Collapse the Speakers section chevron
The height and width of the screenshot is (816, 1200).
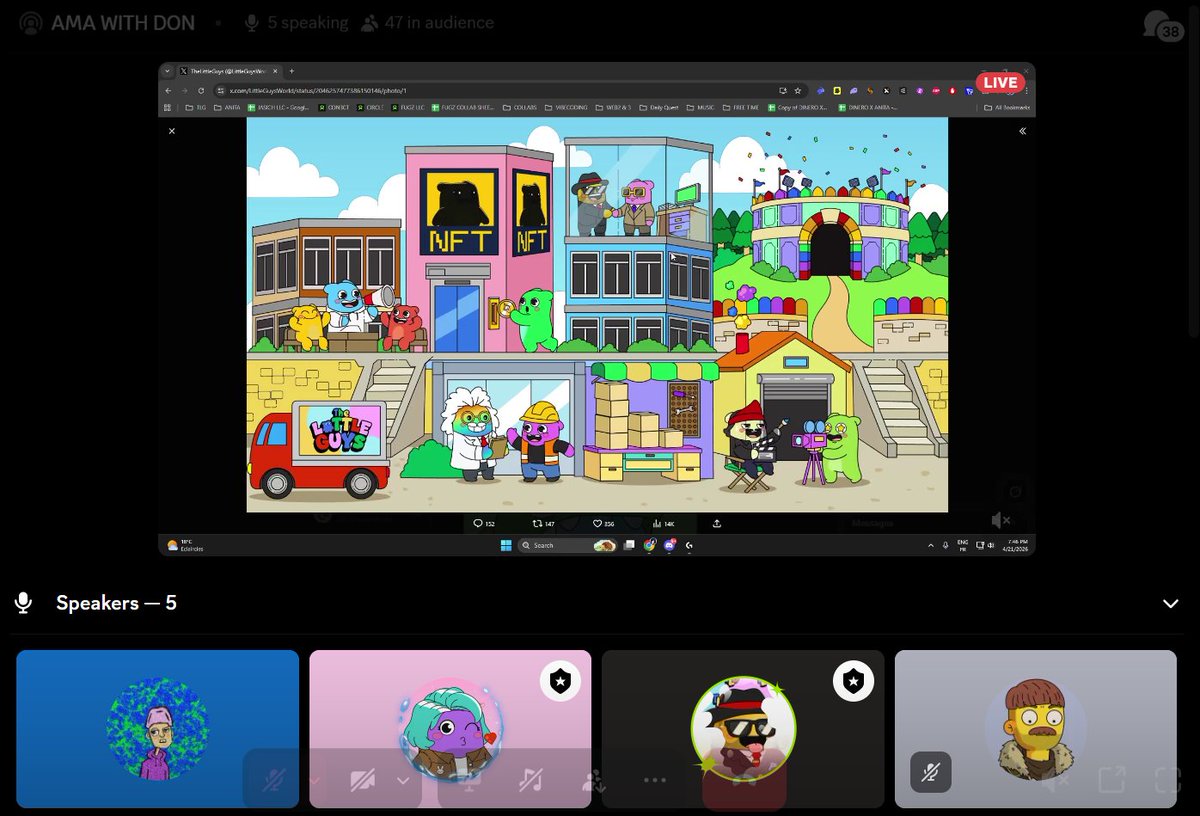pyautogui.click(x=1170, y=603)
